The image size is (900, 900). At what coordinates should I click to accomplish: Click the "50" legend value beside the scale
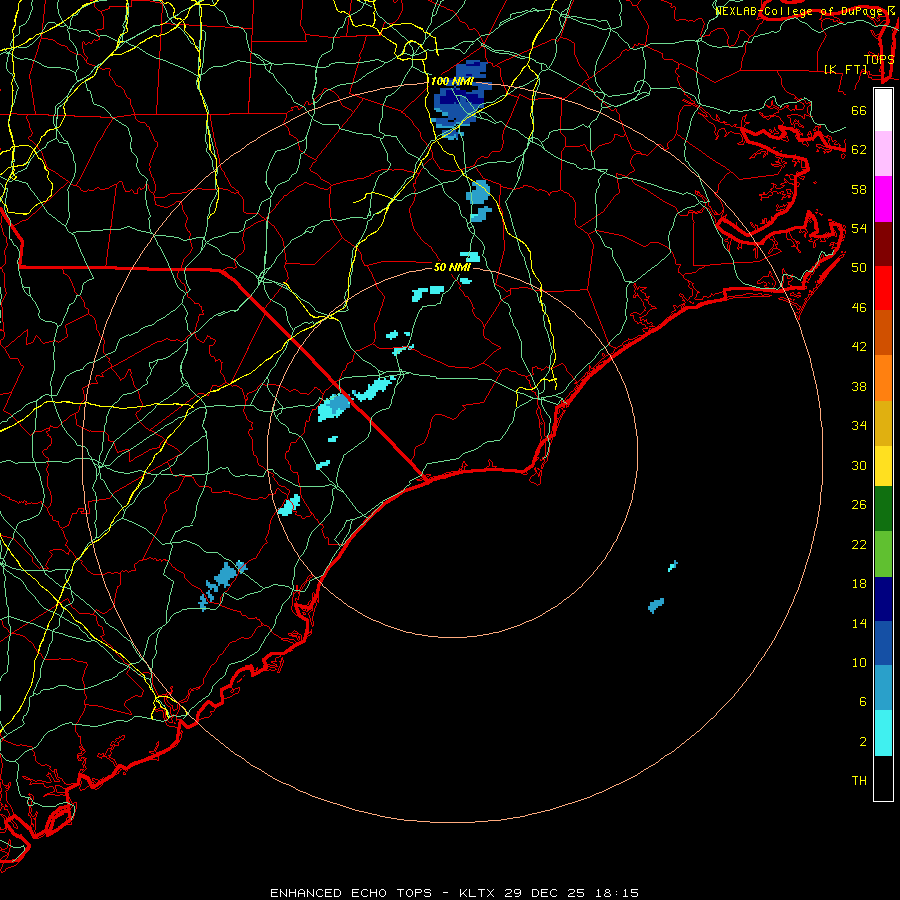[x=859, y=268]
